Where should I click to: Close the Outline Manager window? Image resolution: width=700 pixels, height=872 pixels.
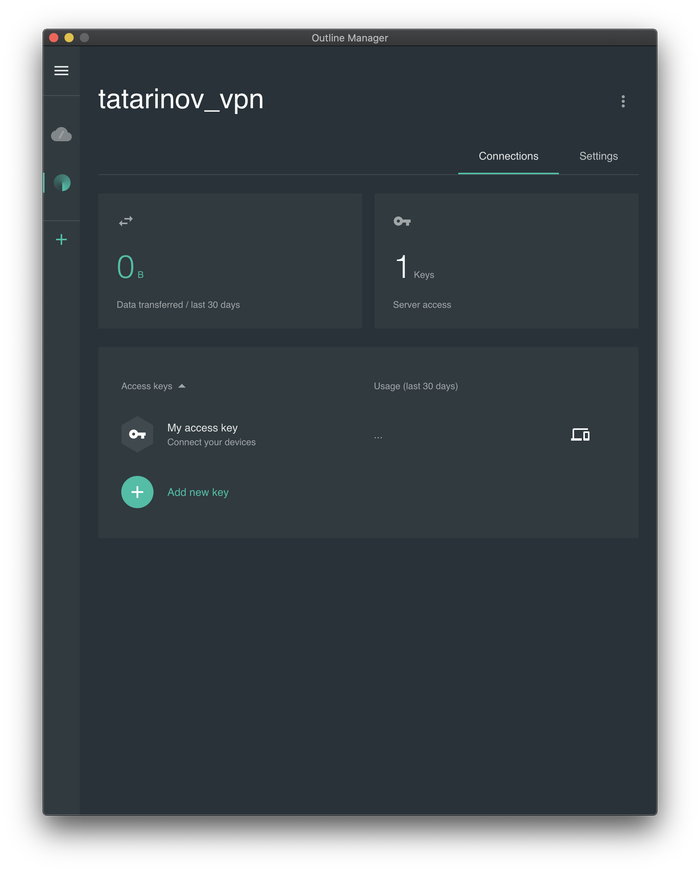(54, 38)
